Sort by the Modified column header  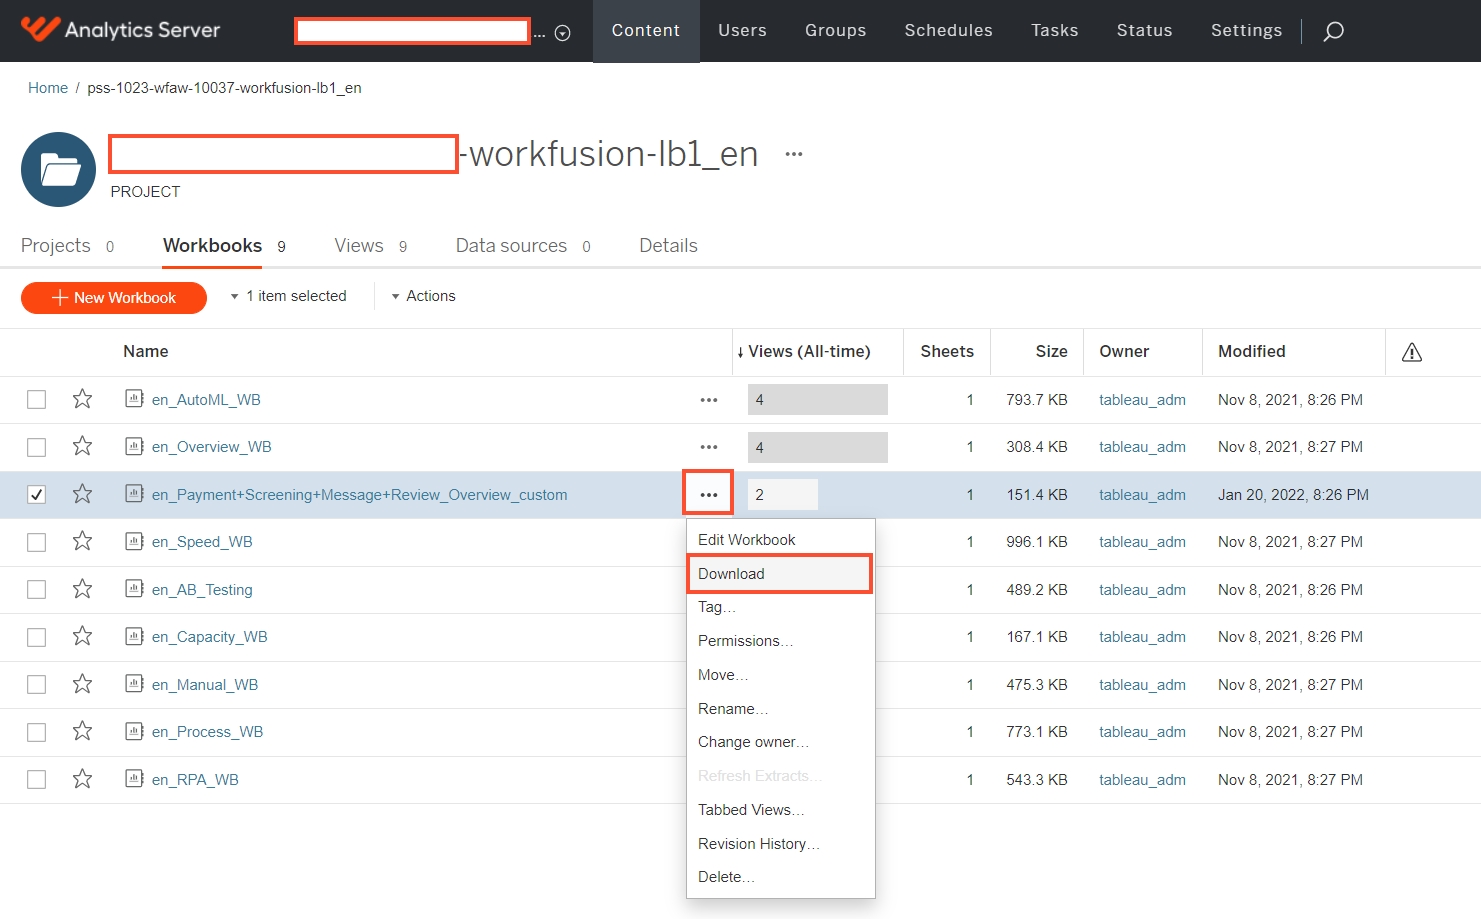click(1252, 352)
